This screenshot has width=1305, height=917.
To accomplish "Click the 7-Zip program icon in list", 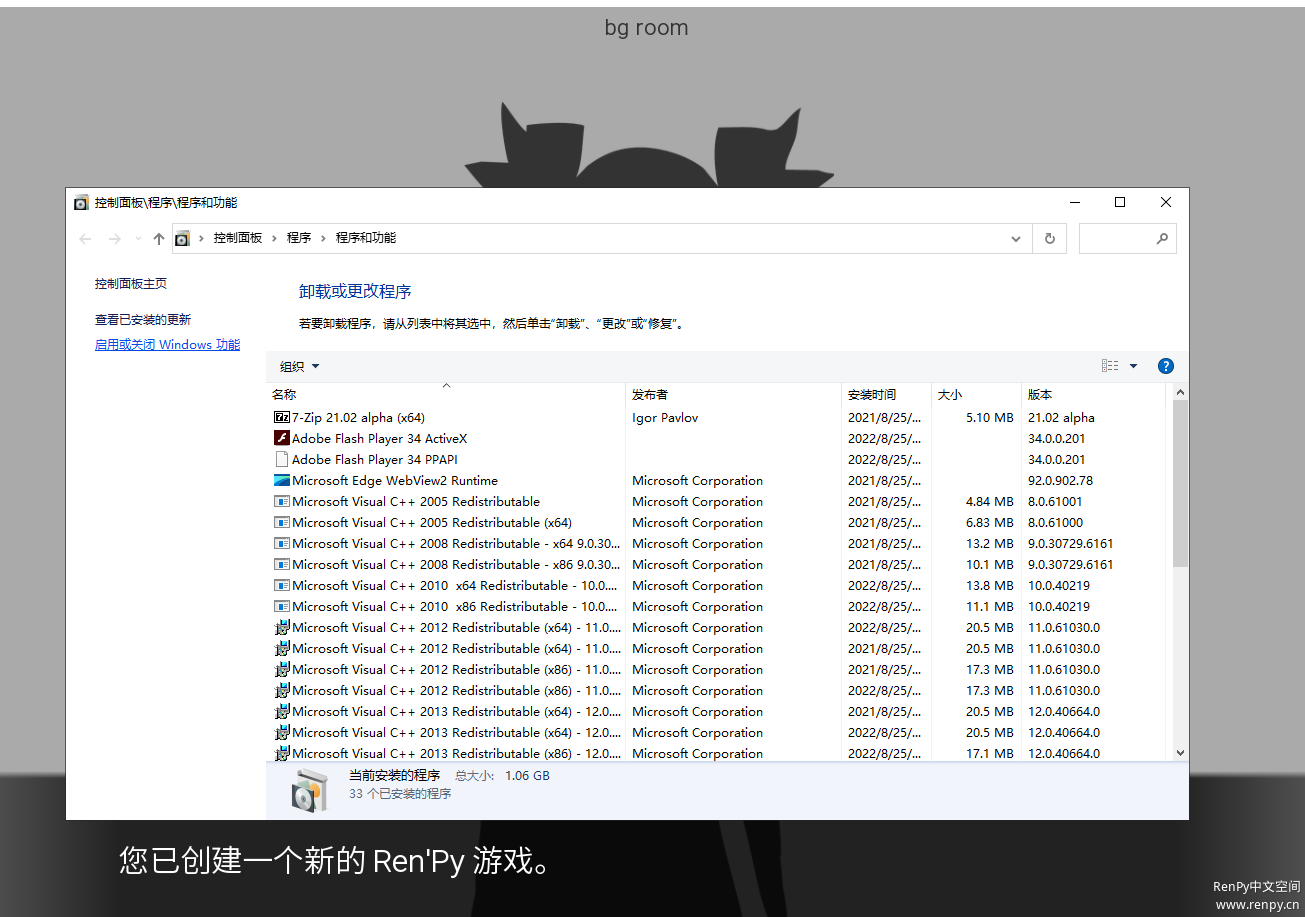I will pyautogui.click(x=281, y=417).
